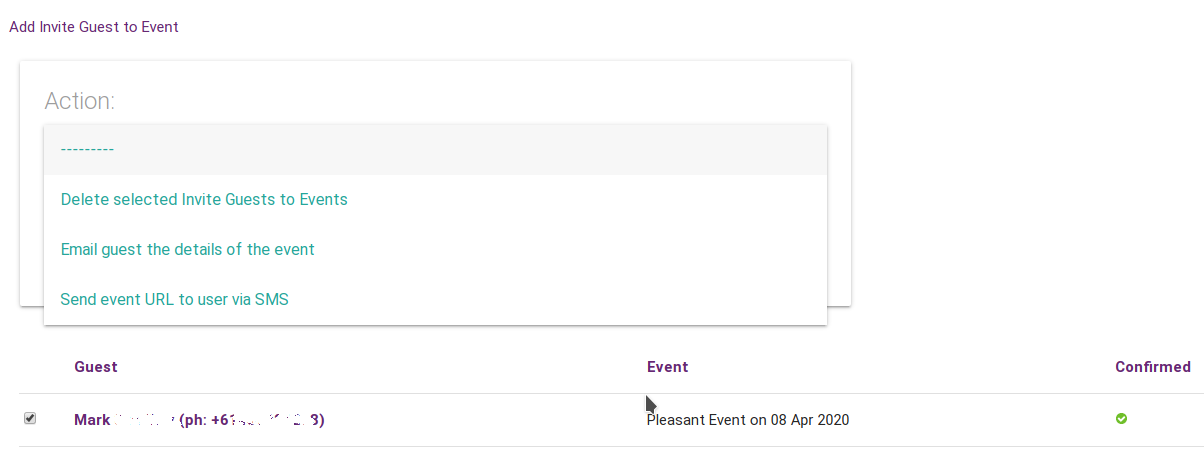Click blank row space between Event and Confirmed
This screenshot has width=1204, height=450.
[x=980, y=420]
